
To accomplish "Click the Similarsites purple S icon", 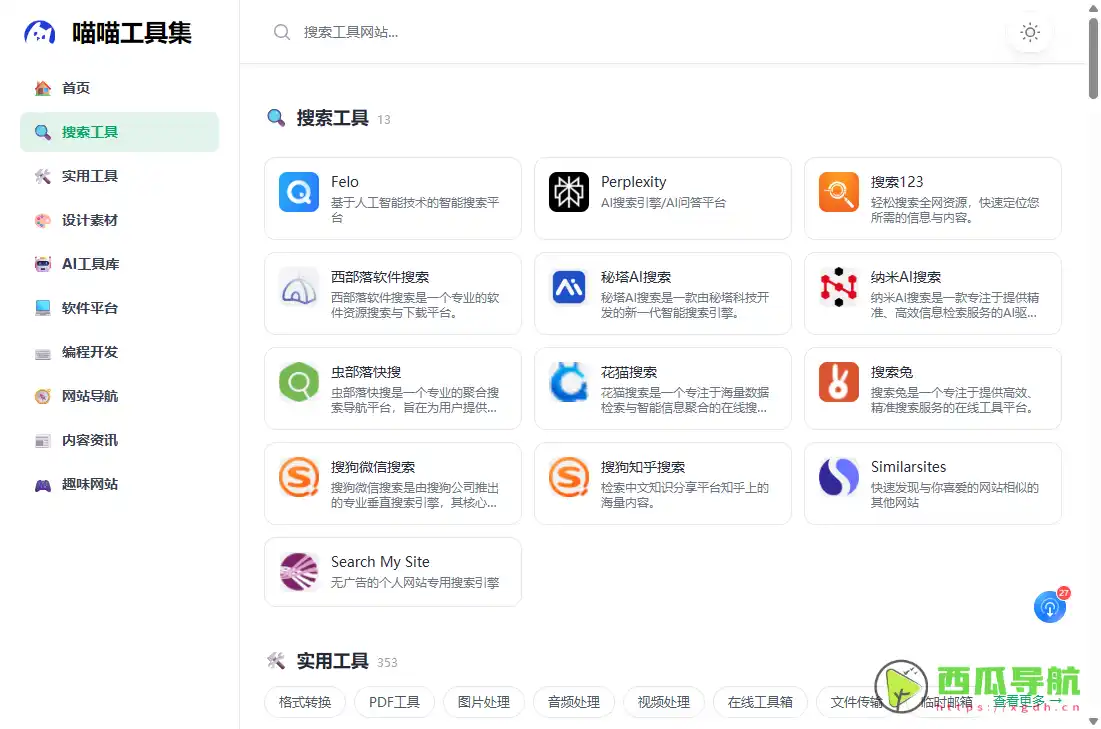I will pos(838,477).
